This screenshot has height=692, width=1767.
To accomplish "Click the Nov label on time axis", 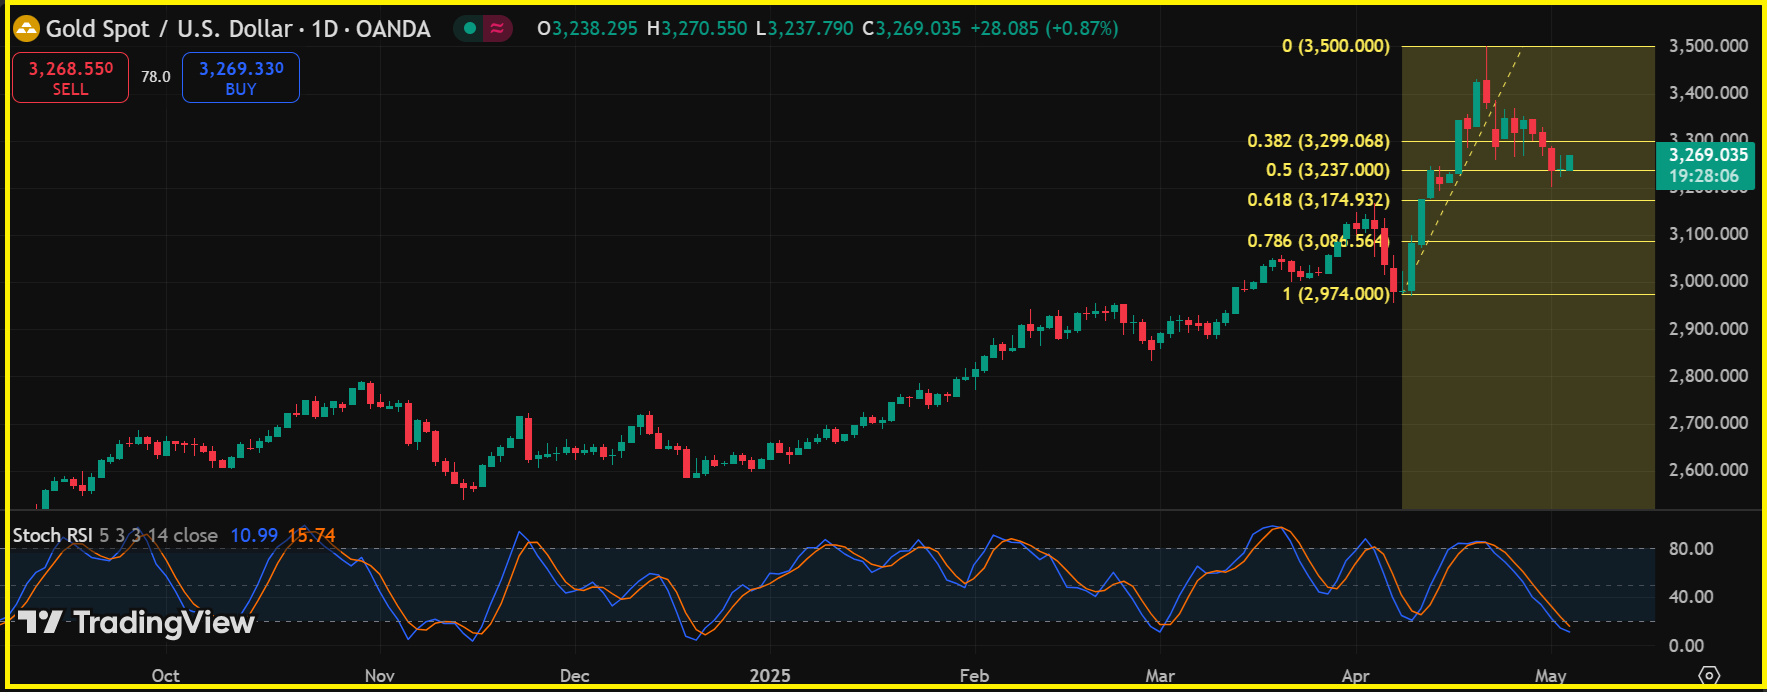I will (x=380, y=676).
